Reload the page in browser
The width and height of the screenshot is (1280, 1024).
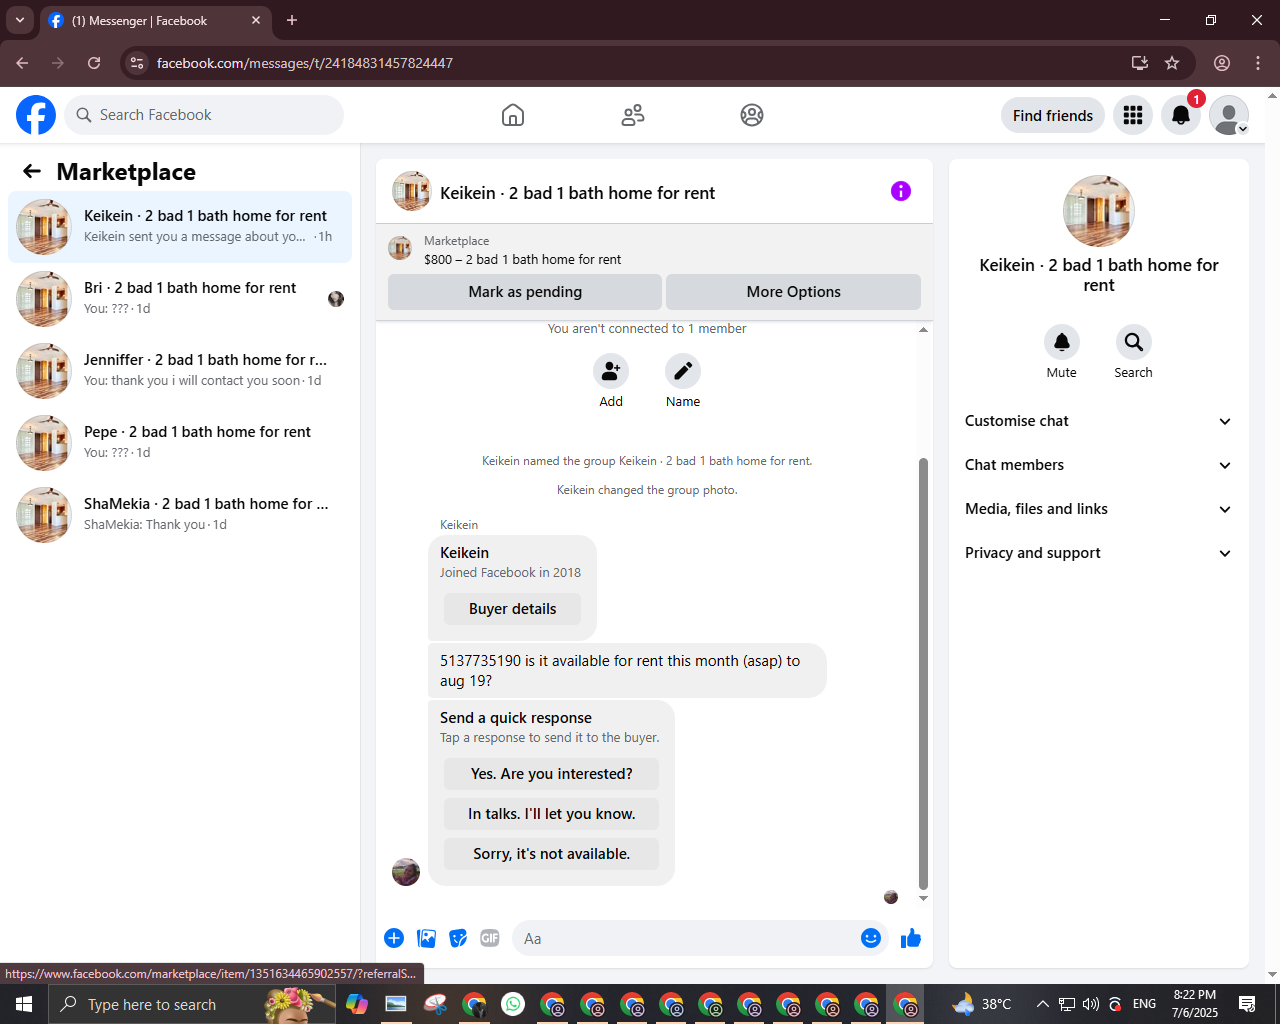coord(94,63)
